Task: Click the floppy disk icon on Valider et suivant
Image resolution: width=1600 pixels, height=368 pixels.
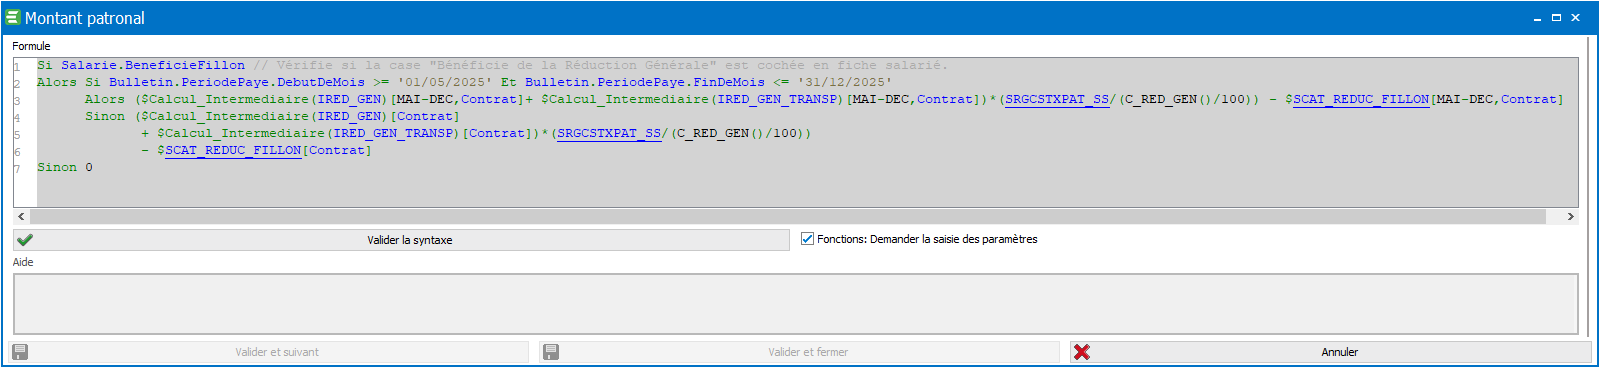Action: pos(20,352)
